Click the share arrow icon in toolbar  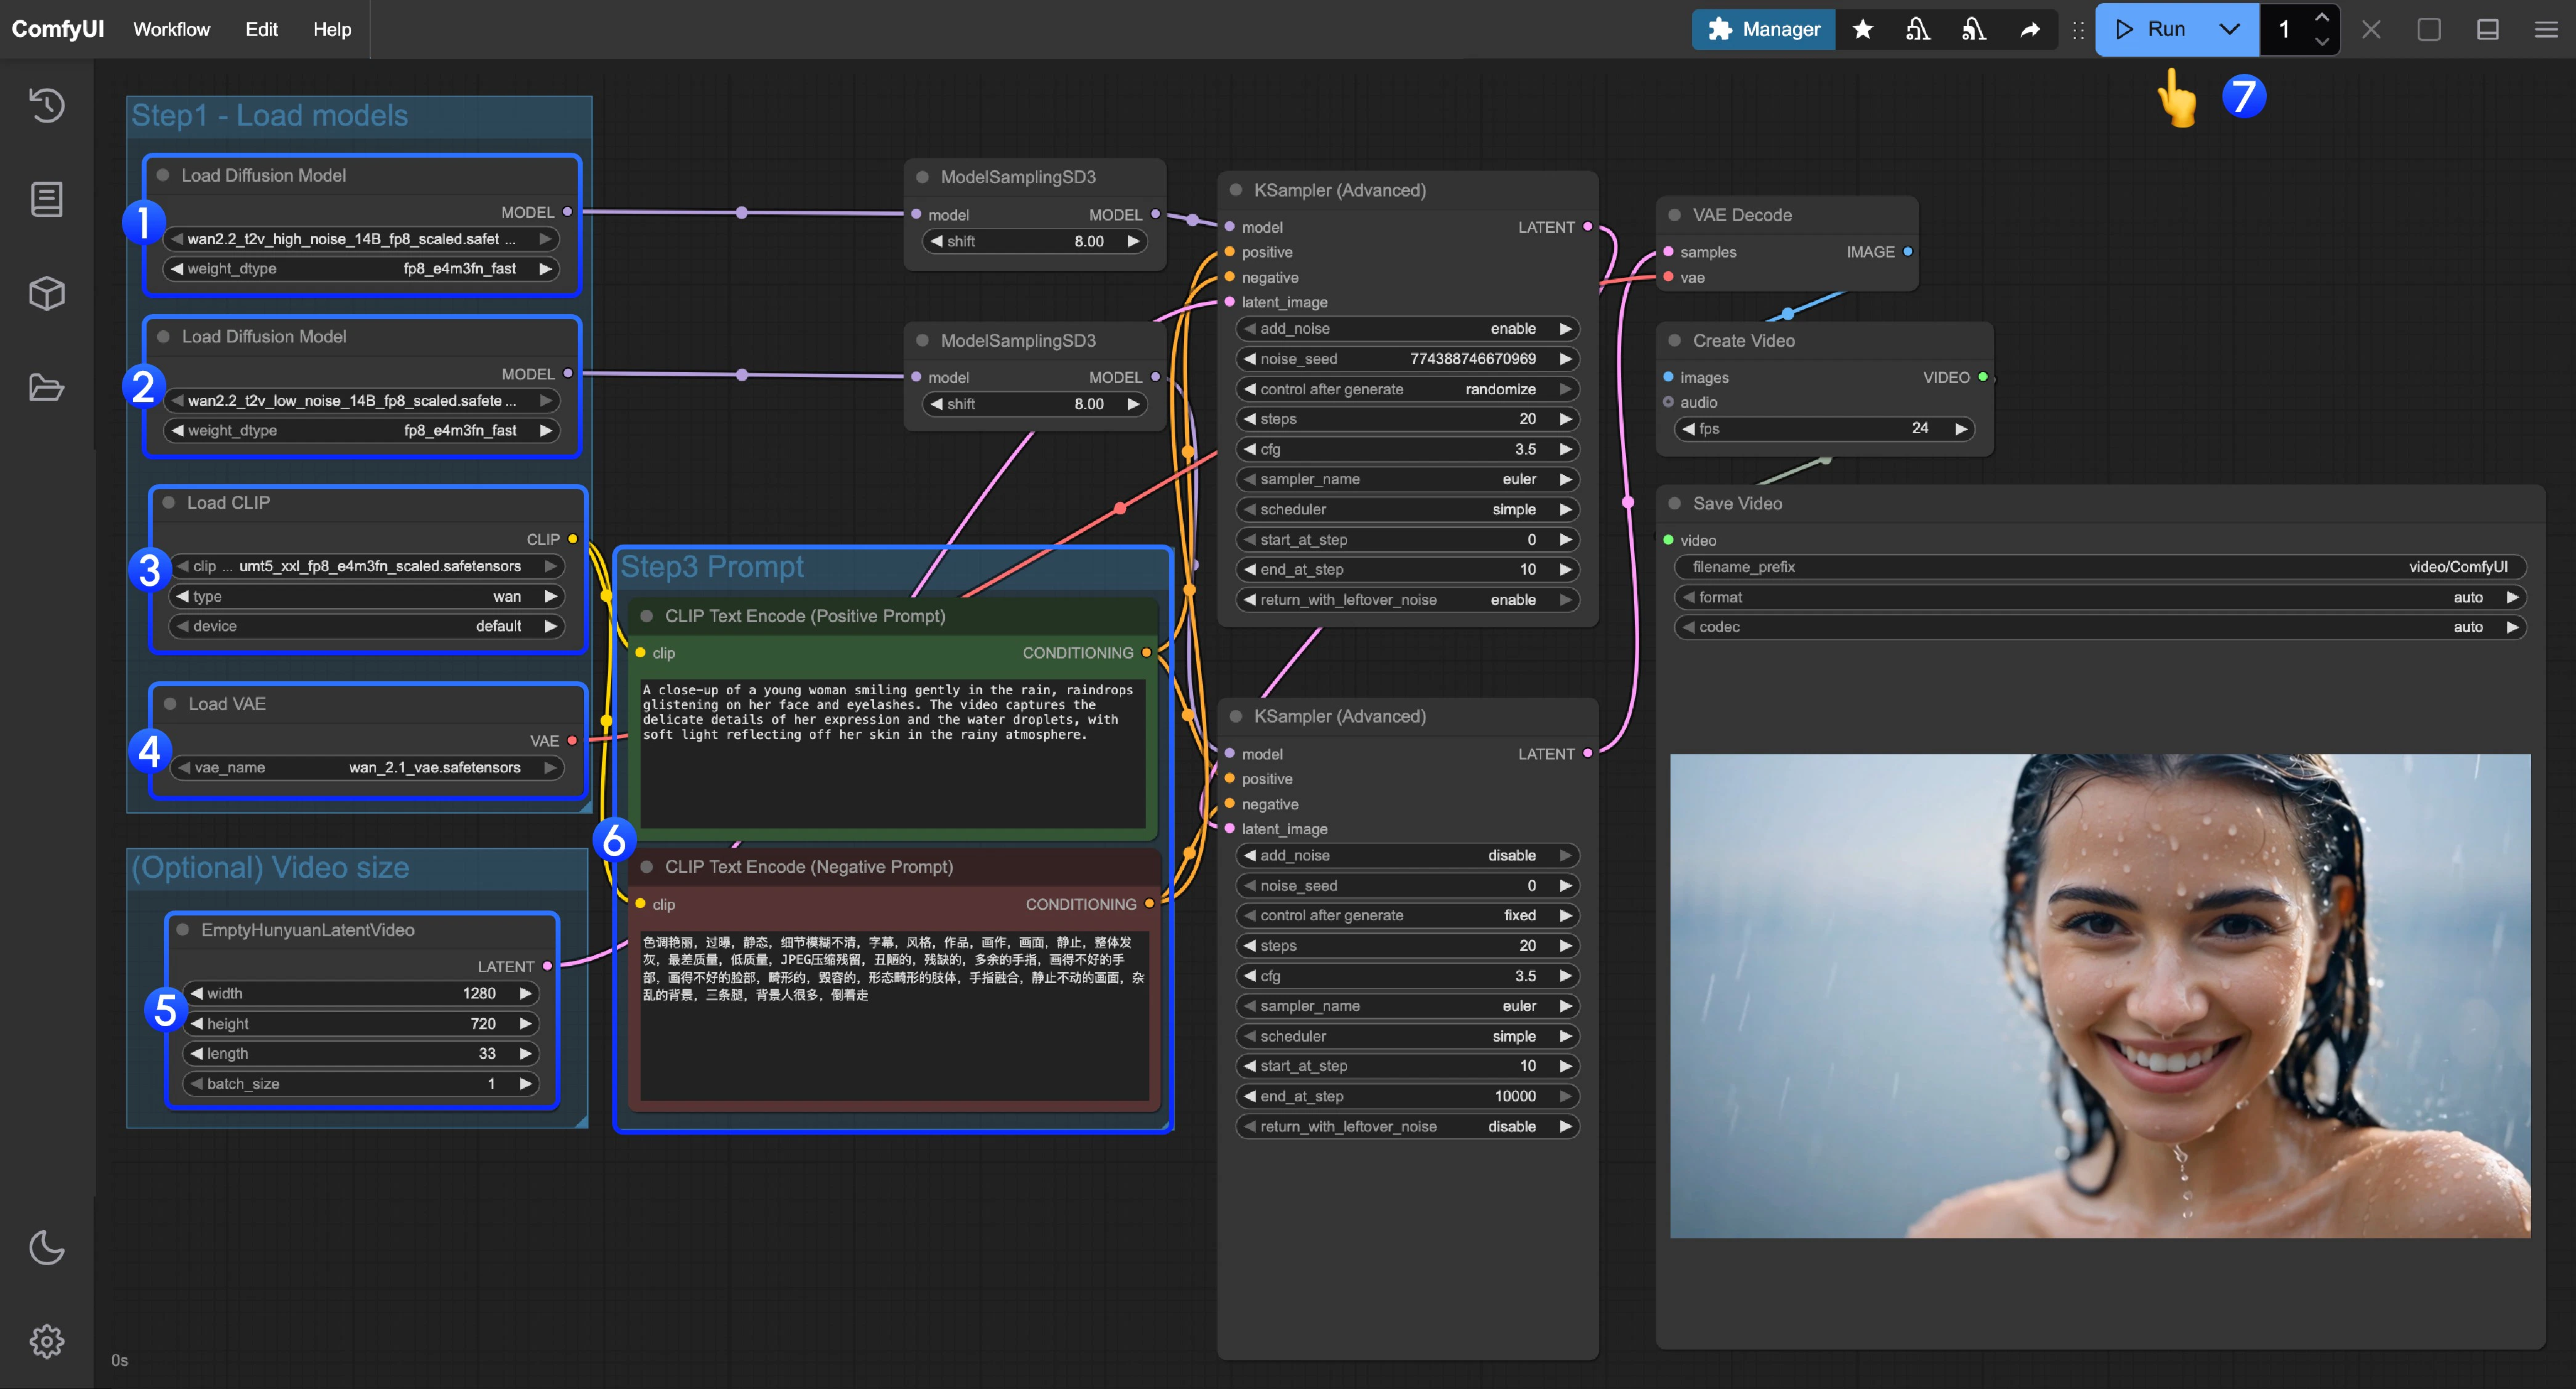[x=2029, y=29]
